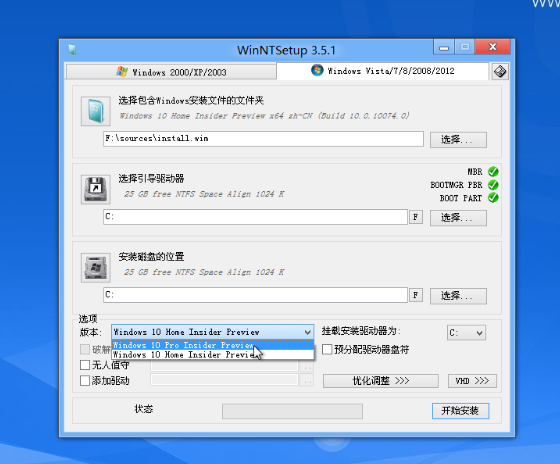
Task: Click the WinNTSetup title bar app icon
Action: point(72,50)
